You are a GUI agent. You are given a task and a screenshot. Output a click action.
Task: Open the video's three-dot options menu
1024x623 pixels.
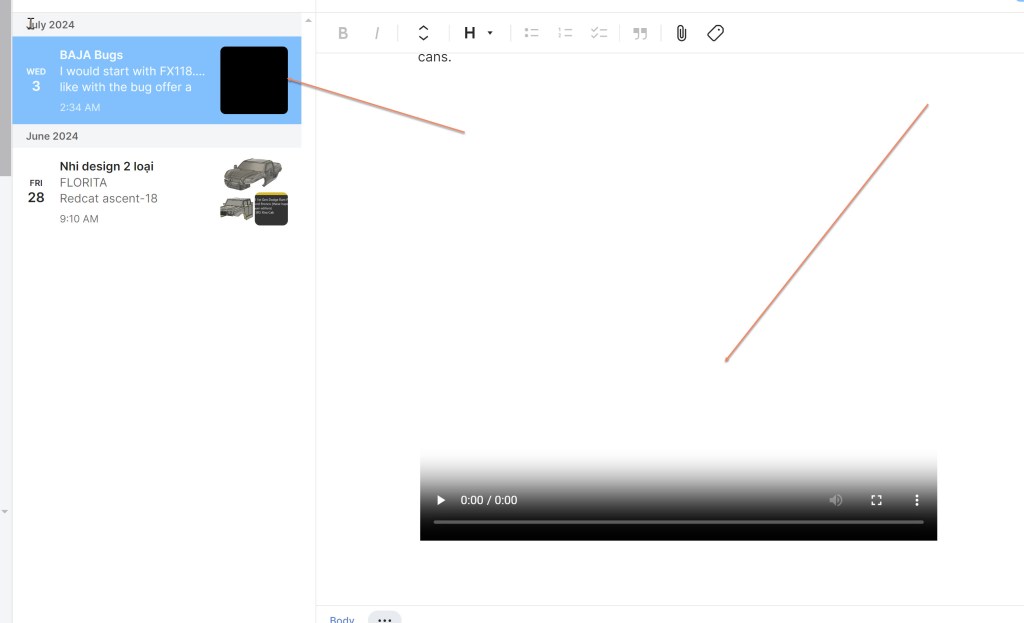(x=916, y=500)
